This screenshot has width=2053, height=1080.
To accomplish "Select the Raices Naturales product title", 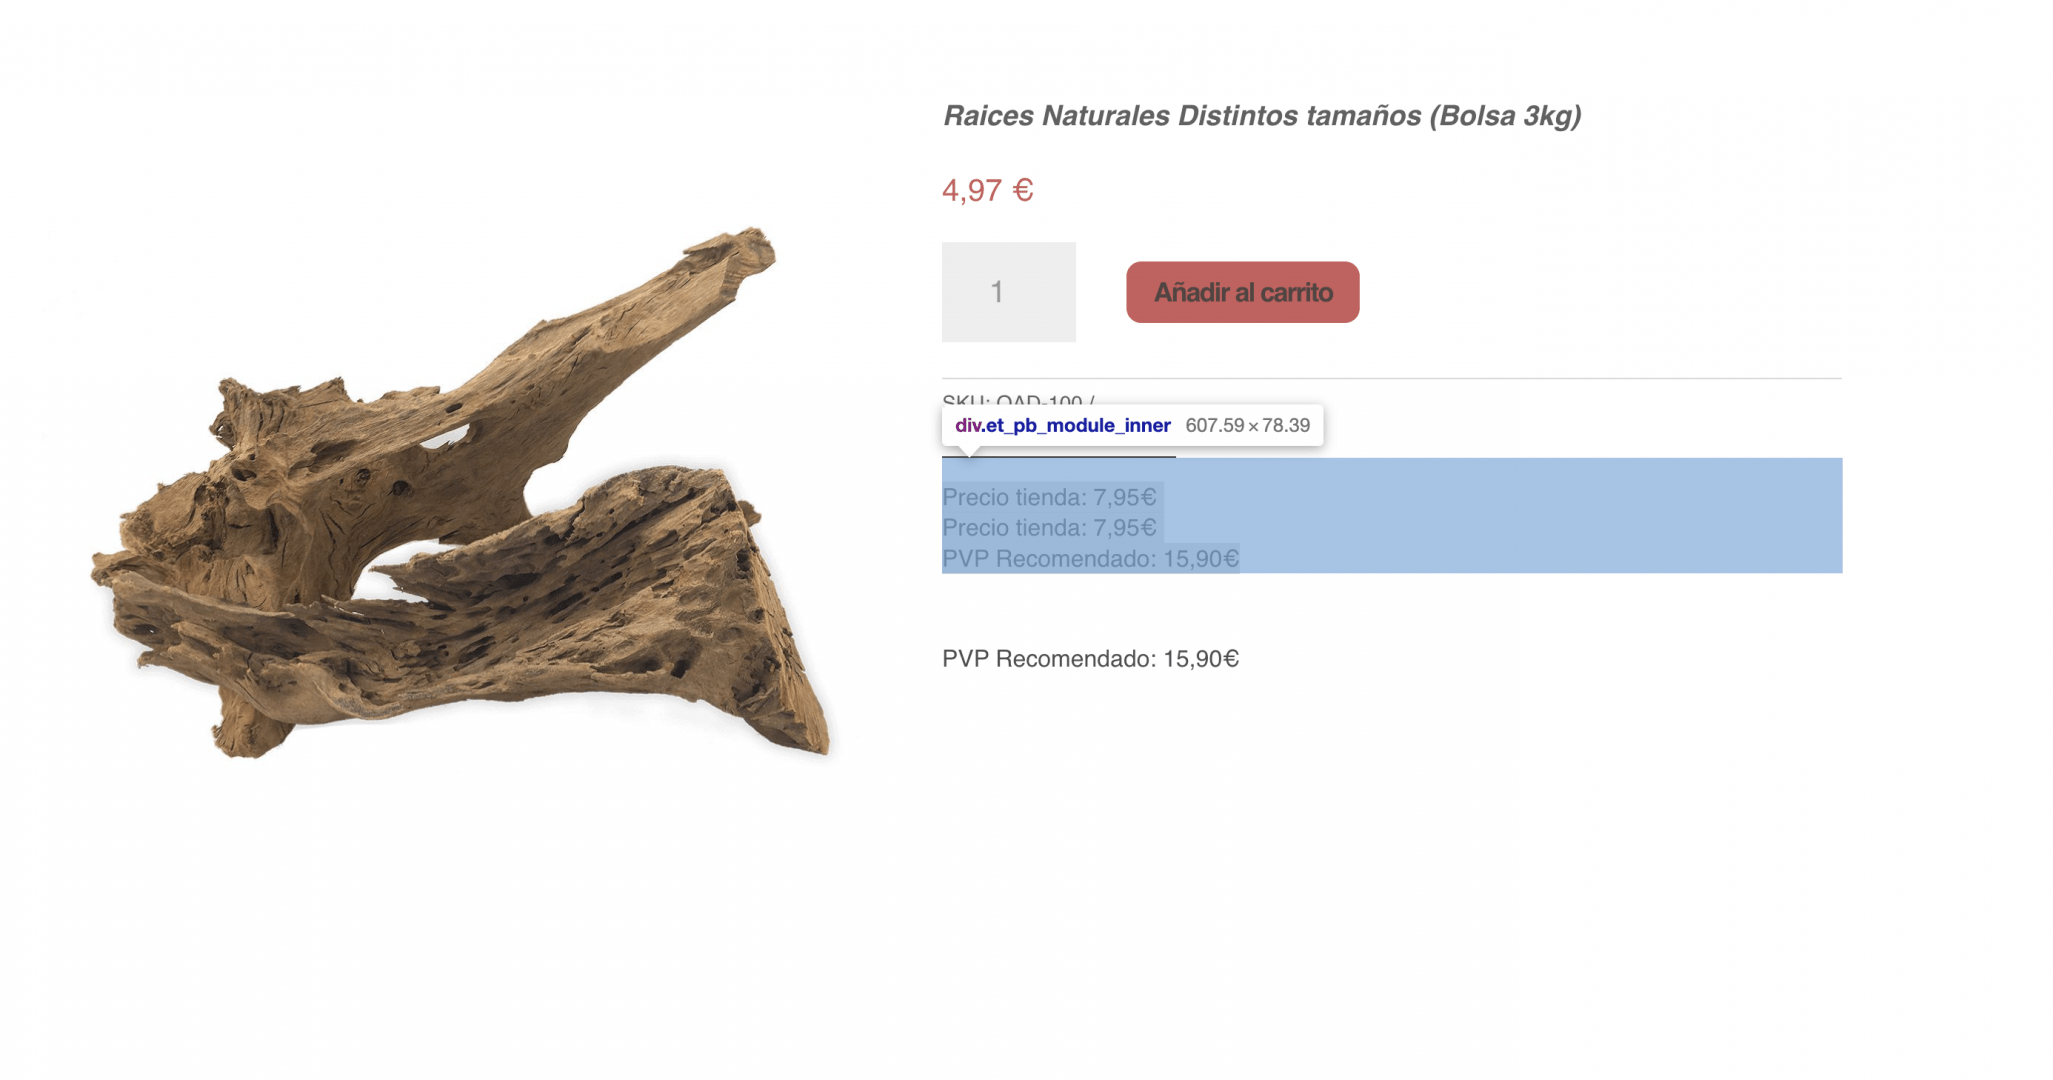I will pos(1262,116).
